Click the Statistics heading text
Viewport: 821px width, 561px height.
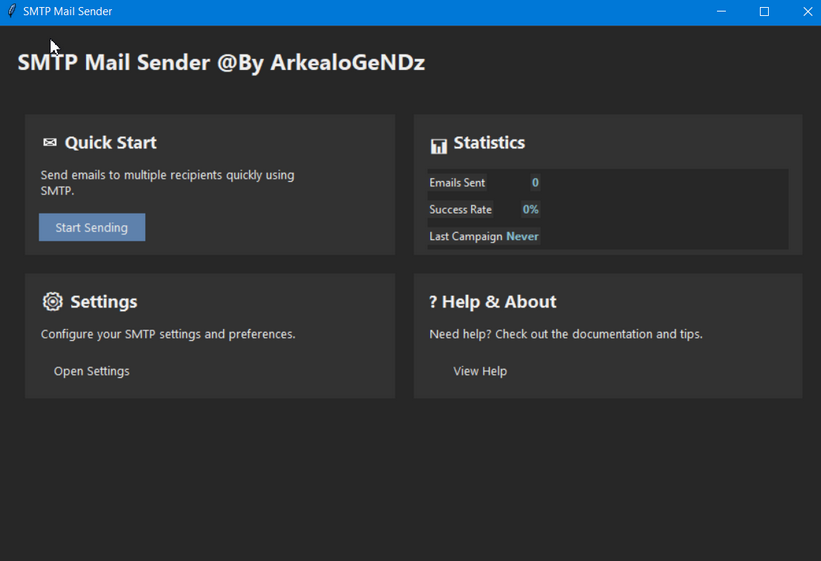(x=489, y=143)
